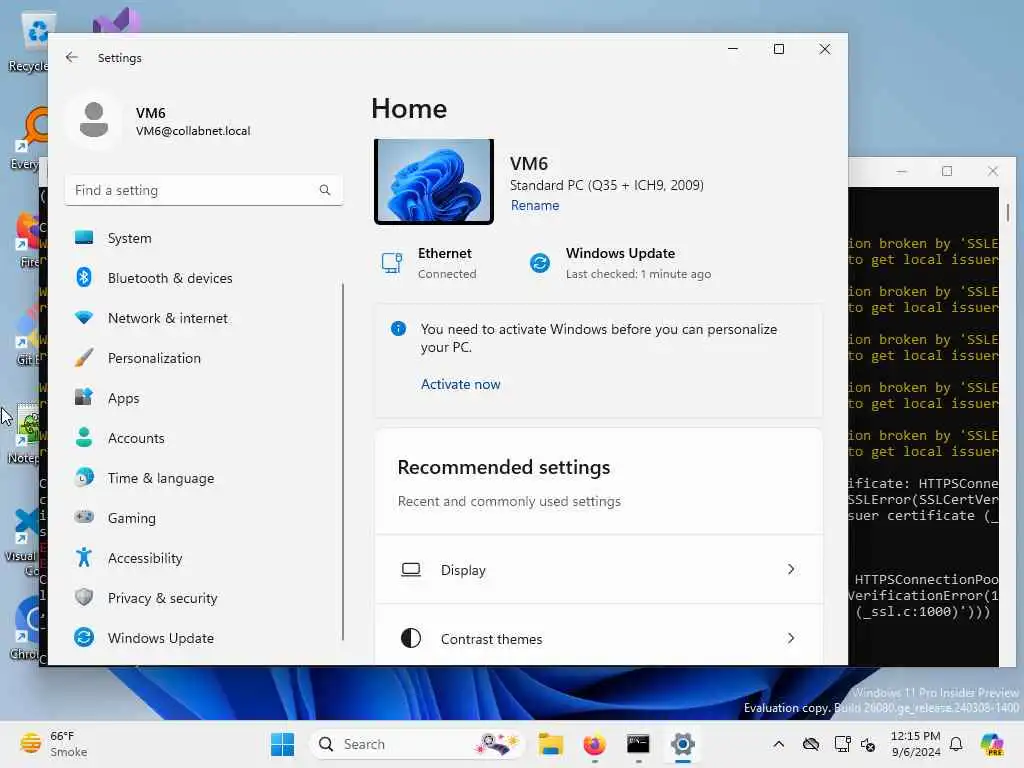The width and height of the screenshot is (1024, 768).
Task: Open the System settings category
Action: pos(202,238)
